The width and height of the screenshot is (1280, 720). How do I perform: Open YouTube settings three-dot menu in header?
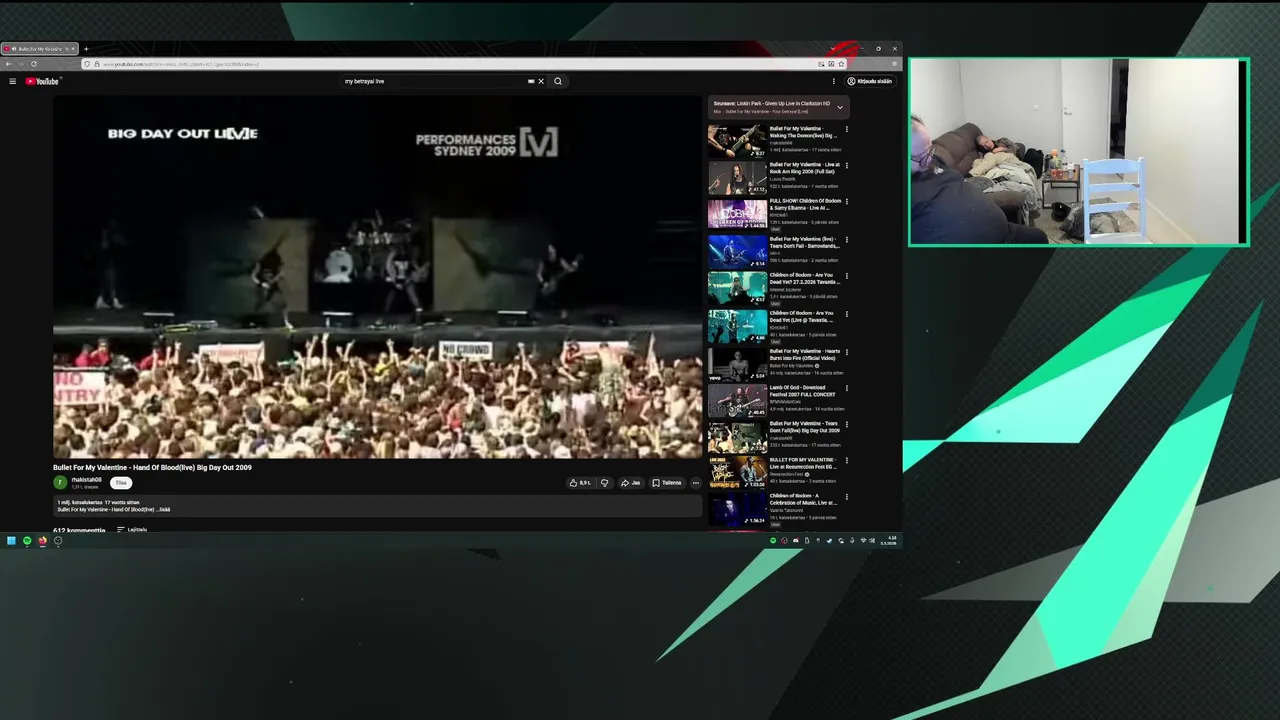click(x=833, y=81)
